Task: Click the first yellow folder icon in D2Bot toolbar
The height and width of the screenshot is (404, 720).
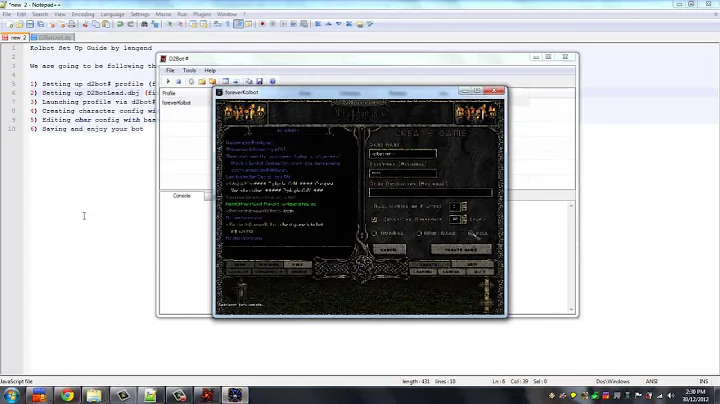Action: [x=202, y=81]
